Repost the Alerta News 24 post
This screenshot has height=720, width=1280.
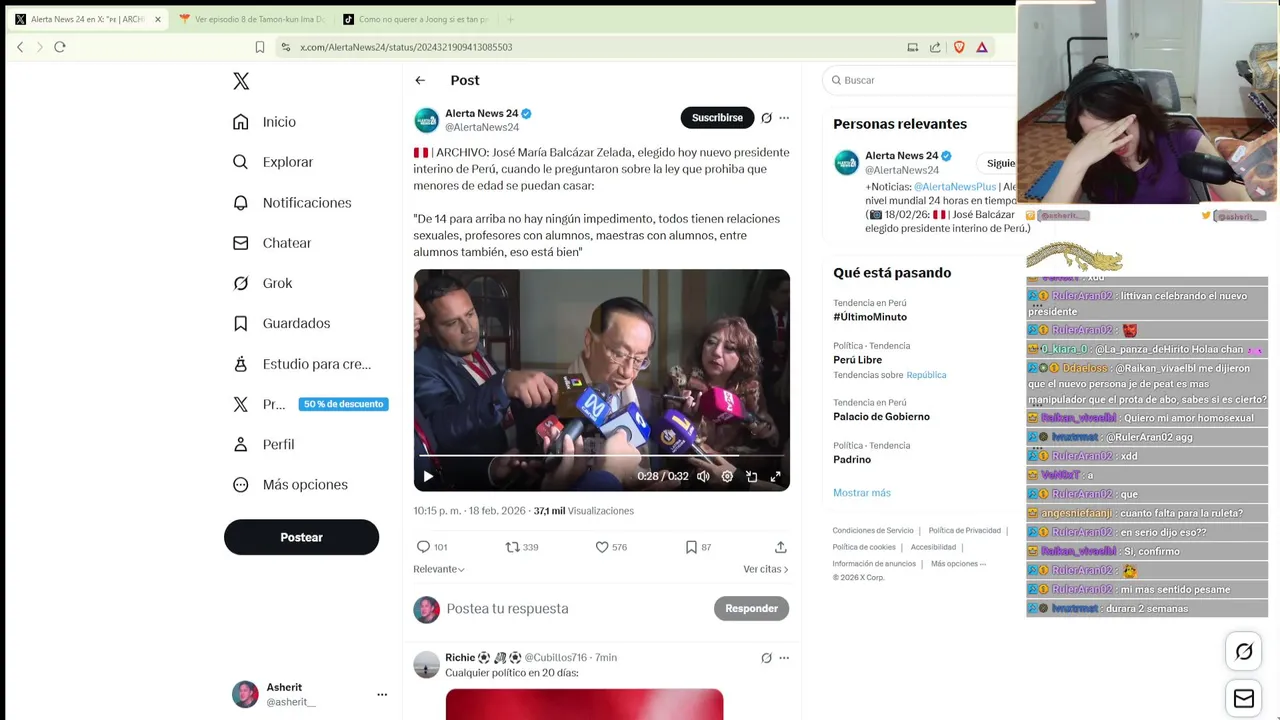click(512, 547)
